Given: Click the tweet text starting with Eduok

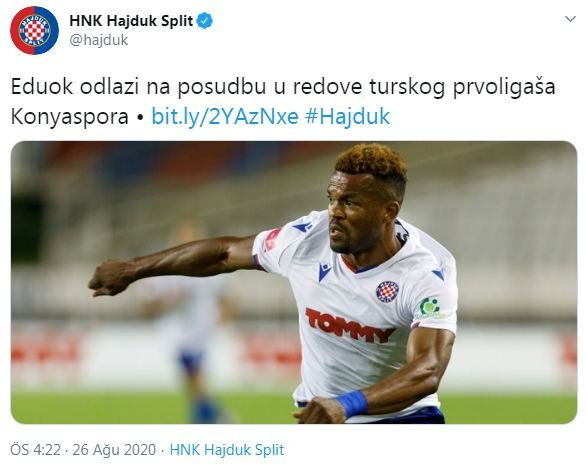Looking at the screenshot, I should [283, 101].
